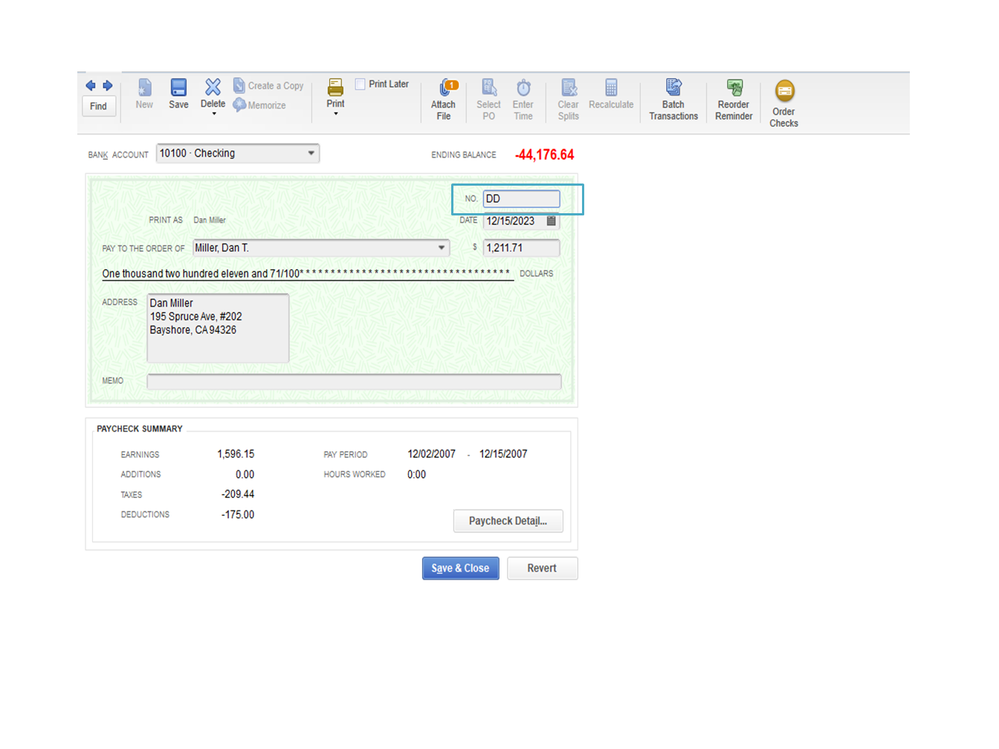Create a New check

[145, 94]
